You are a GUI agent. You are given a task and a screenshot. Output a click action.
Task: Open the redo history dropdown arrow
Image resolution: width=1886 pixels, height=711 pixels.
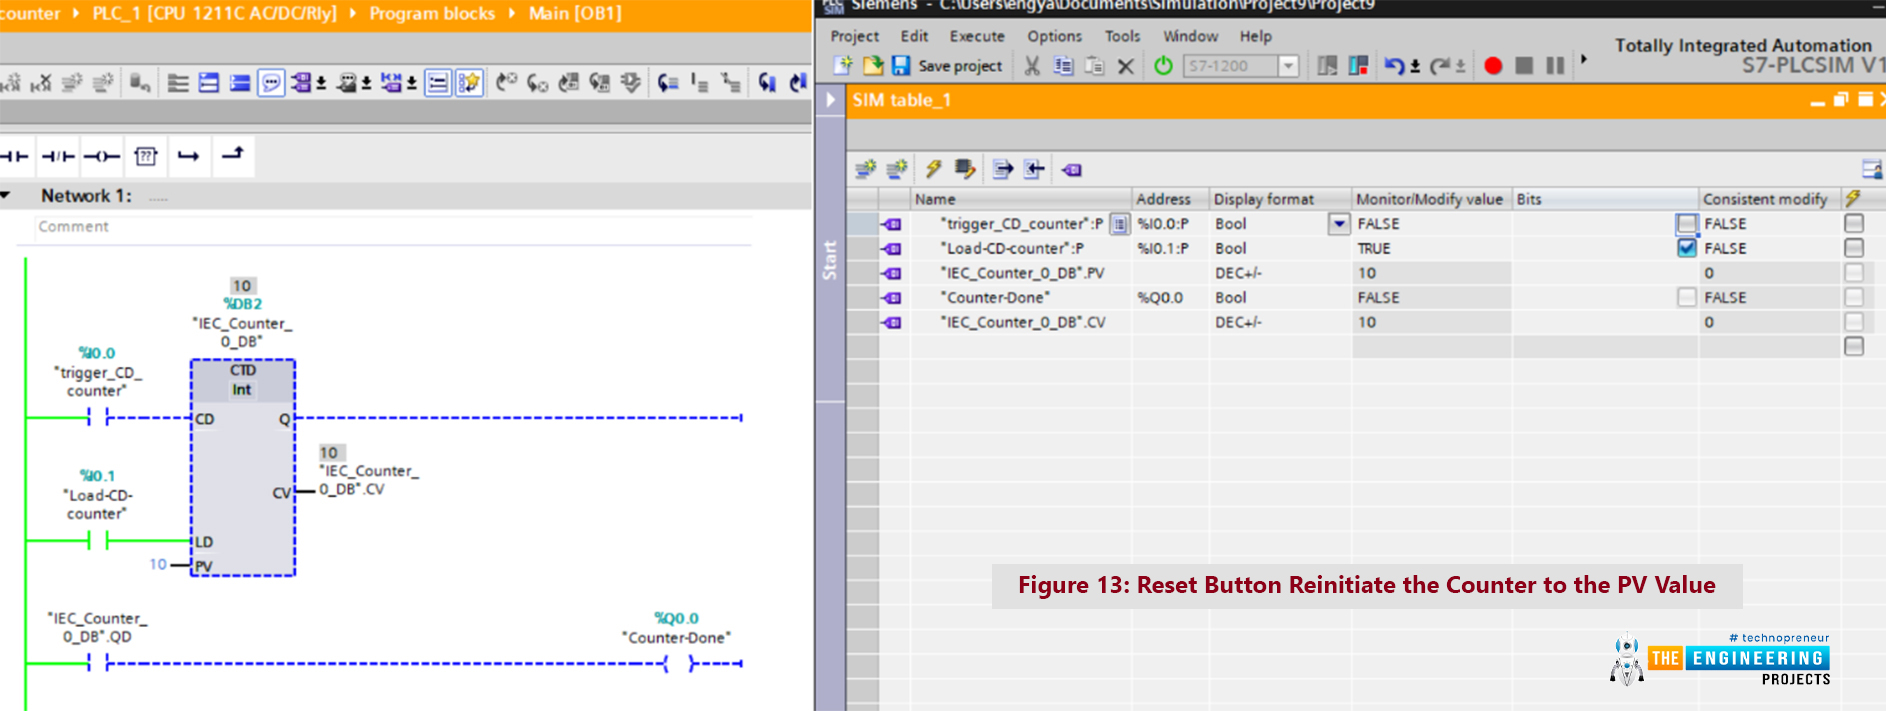coord(1461,67)
